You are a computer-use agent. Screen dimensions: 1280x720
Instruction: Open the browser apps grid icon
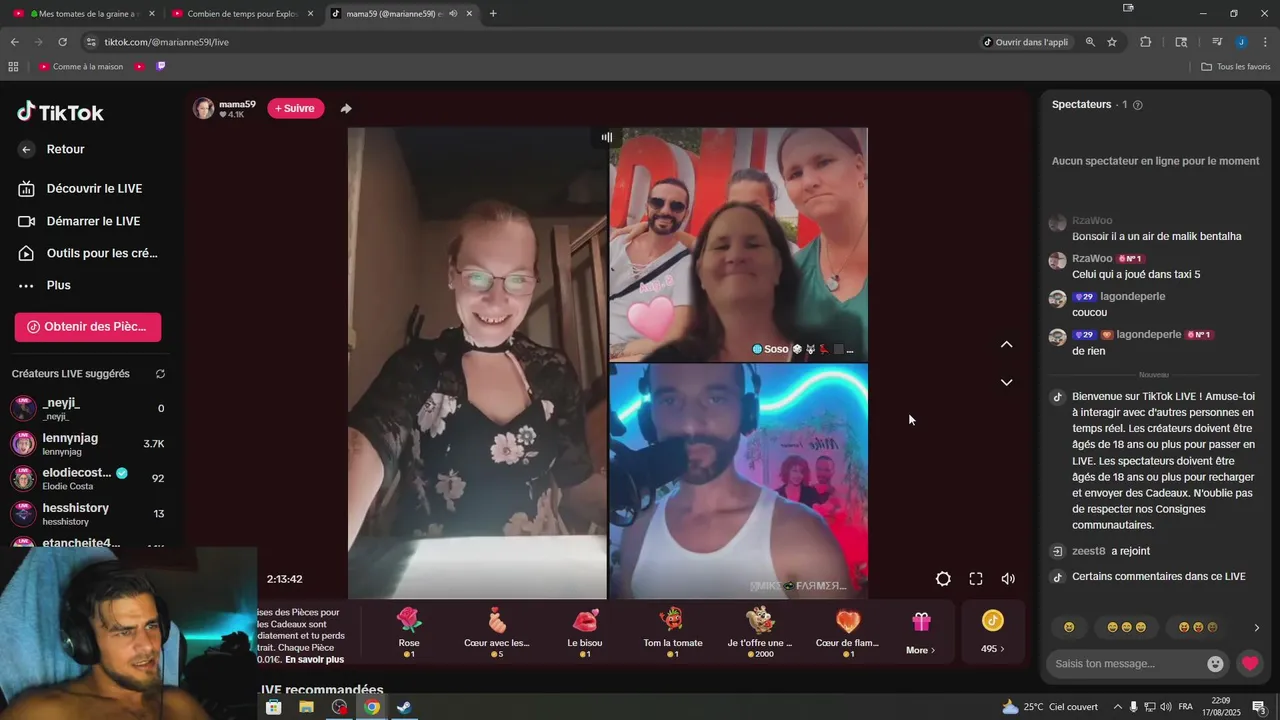coord(13,67)
